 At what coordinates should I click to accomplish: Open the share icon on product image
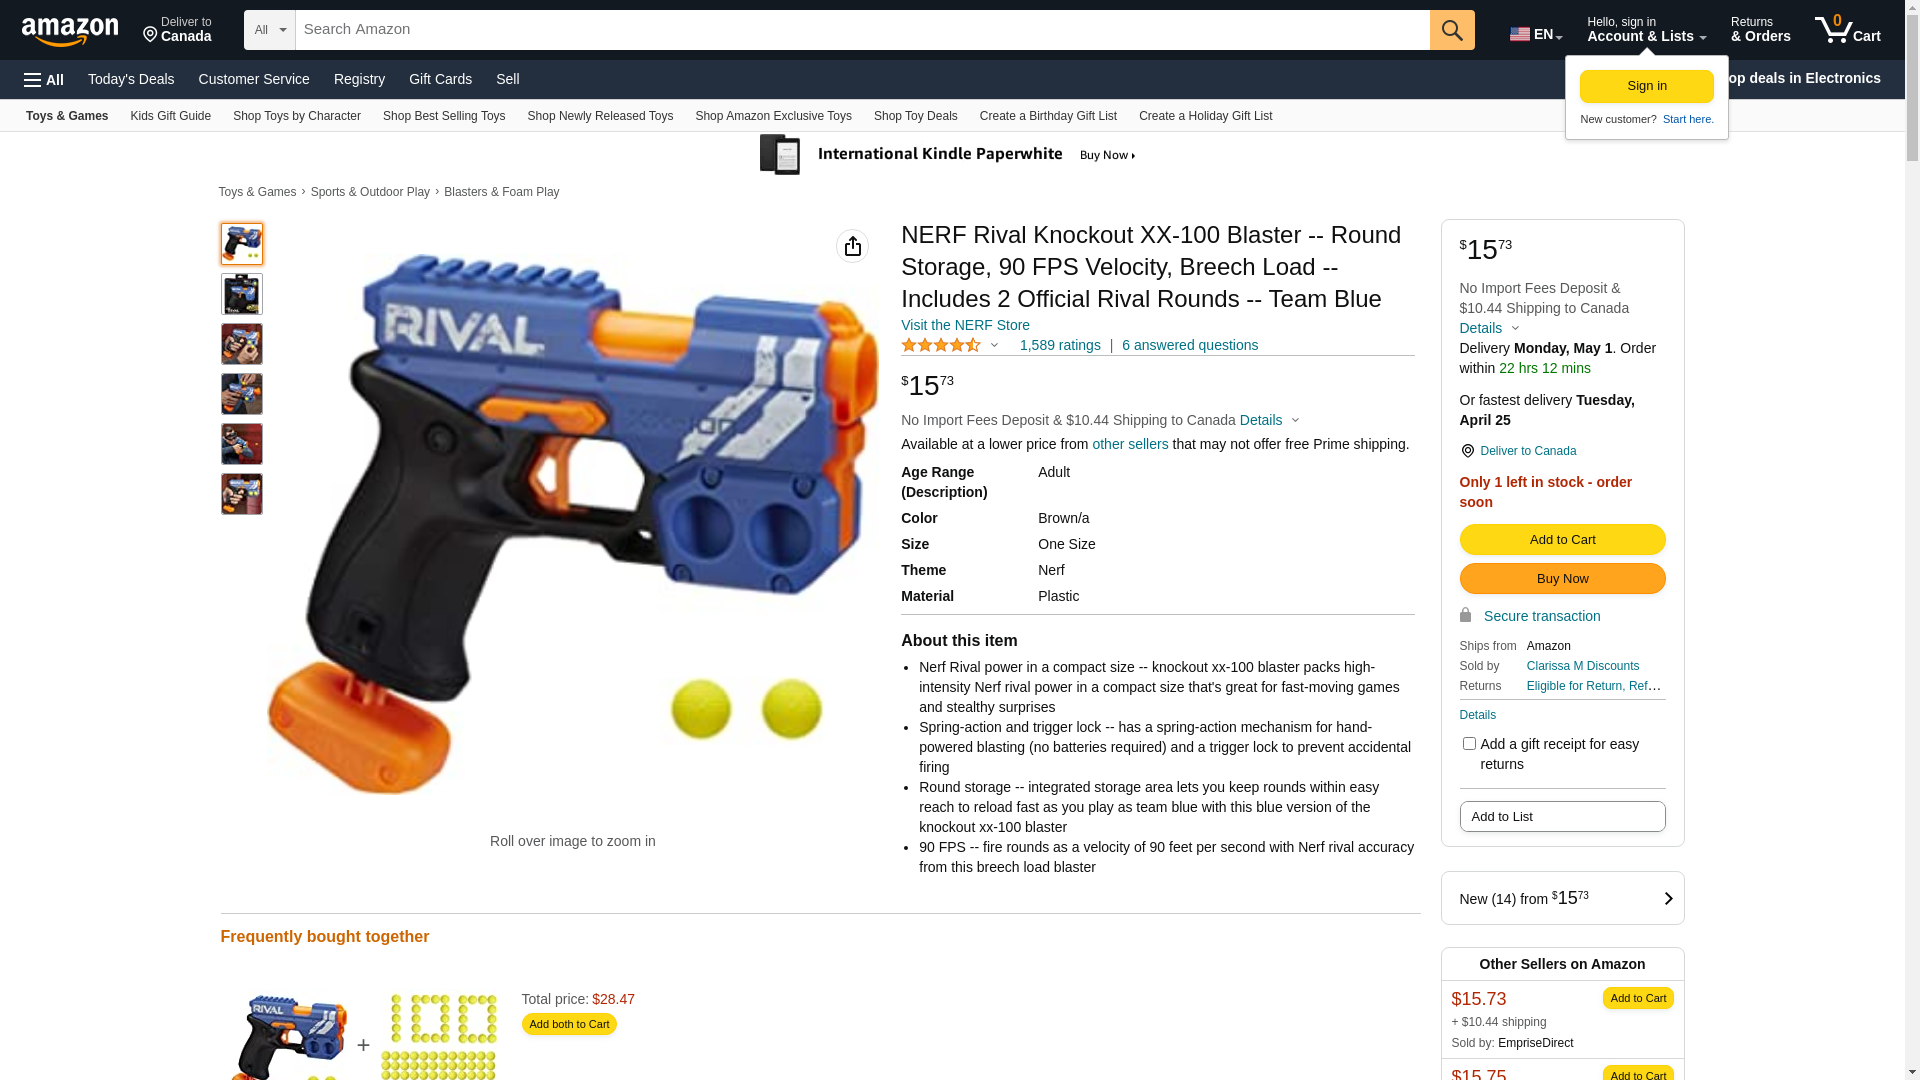(852, 246)
